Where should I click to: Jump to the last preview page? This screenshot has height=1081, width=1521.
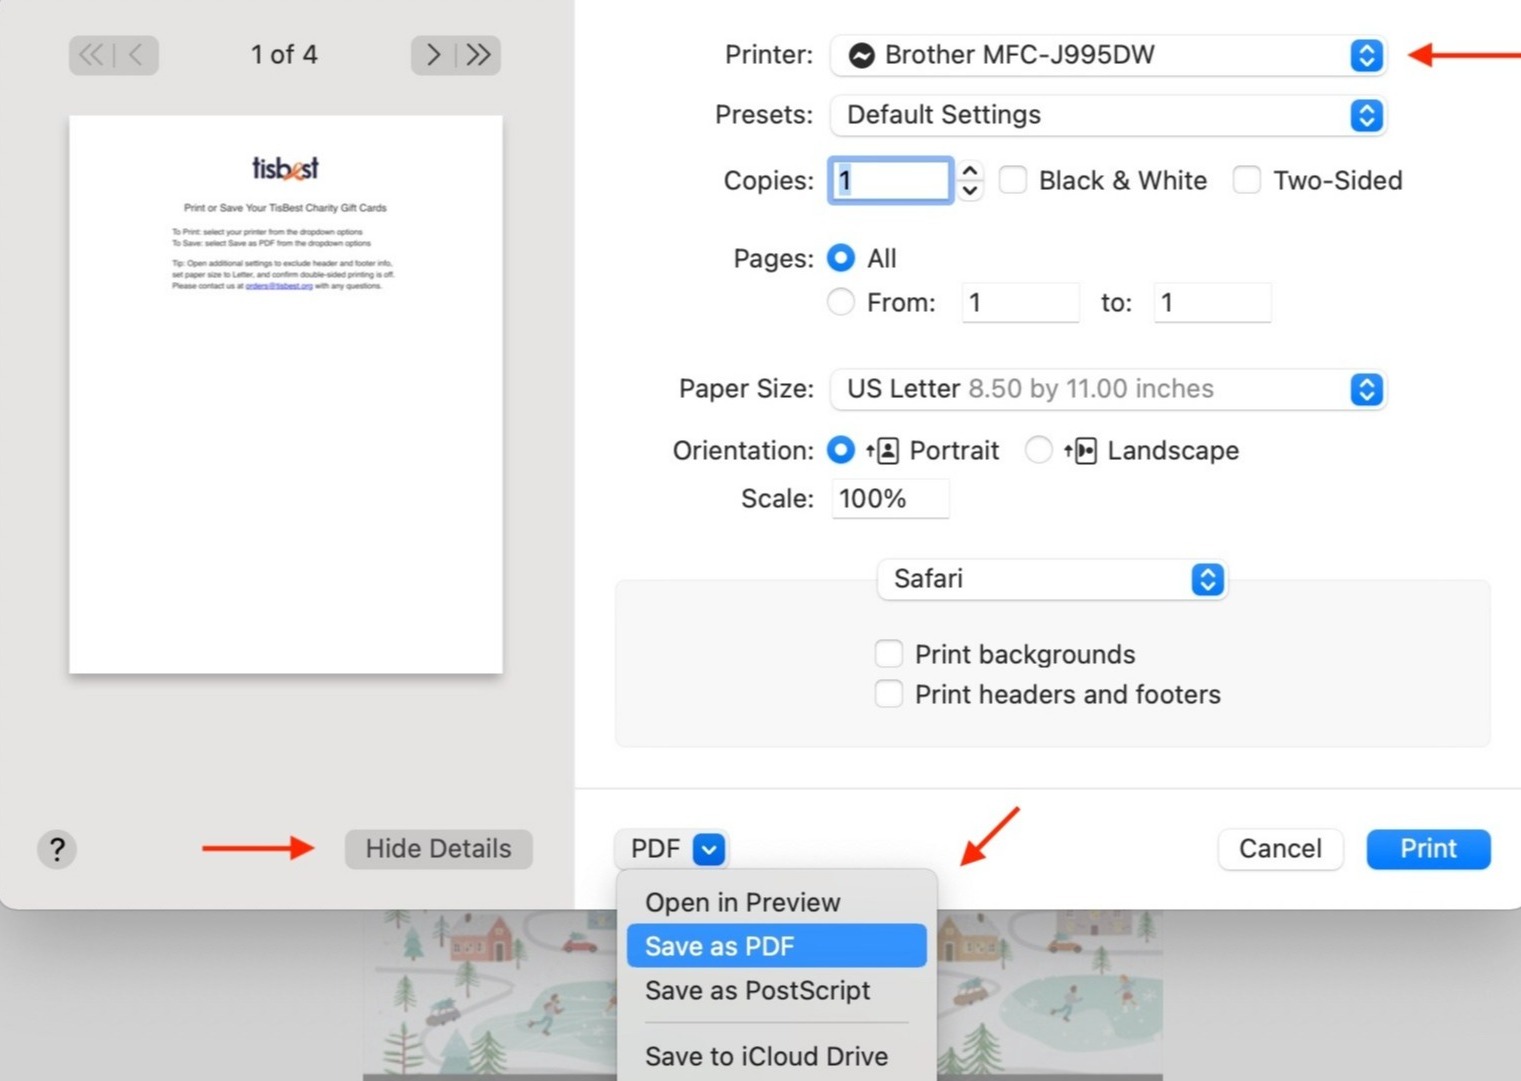(478, 55)
